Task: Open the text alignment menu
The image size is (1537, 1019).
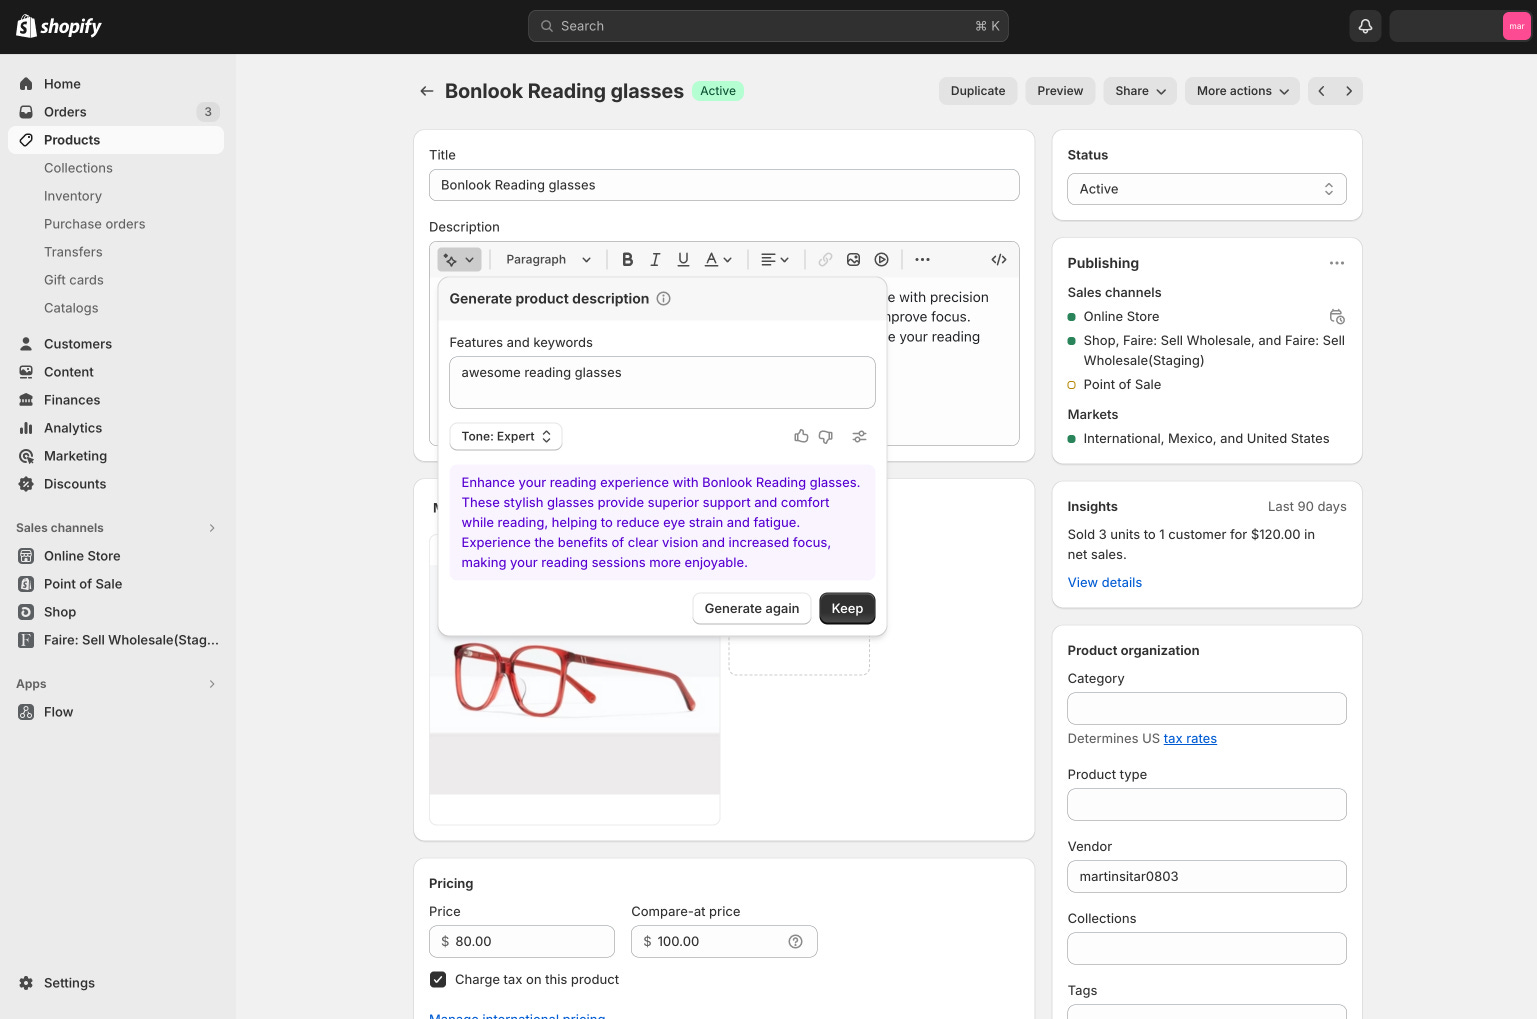Action: tap(775, 260)
